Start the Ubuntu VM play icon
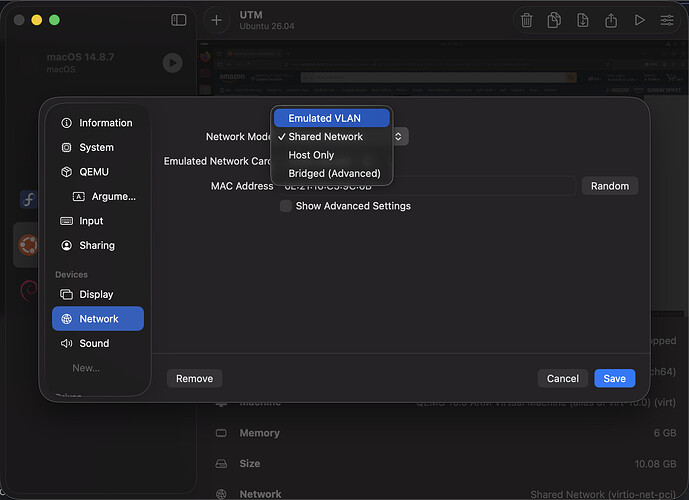The image size is (689, 500). click(x=639, y=20)
